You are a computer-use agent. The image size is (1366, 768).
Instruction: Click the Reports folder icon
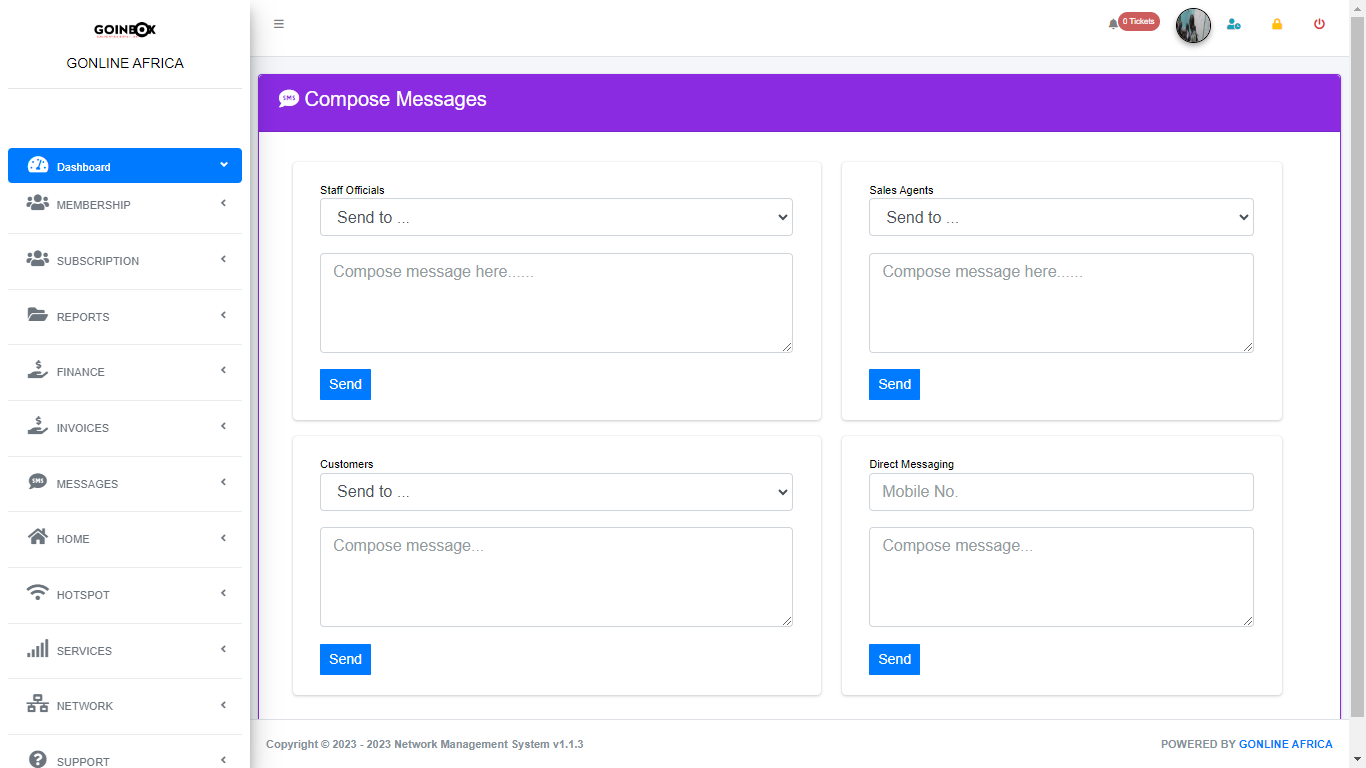click(38, 315)
